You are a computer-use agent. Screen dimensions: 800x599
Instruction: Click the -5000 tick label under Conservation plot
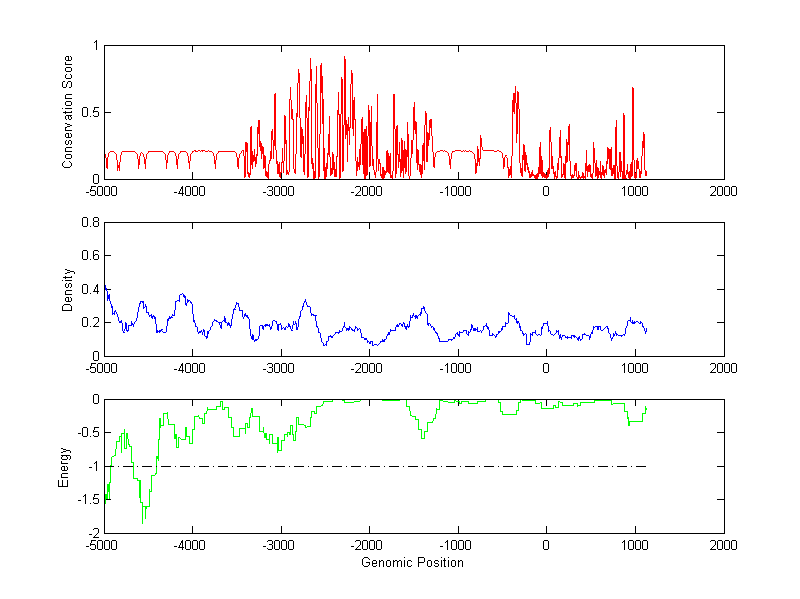click(x=103, y=192)
